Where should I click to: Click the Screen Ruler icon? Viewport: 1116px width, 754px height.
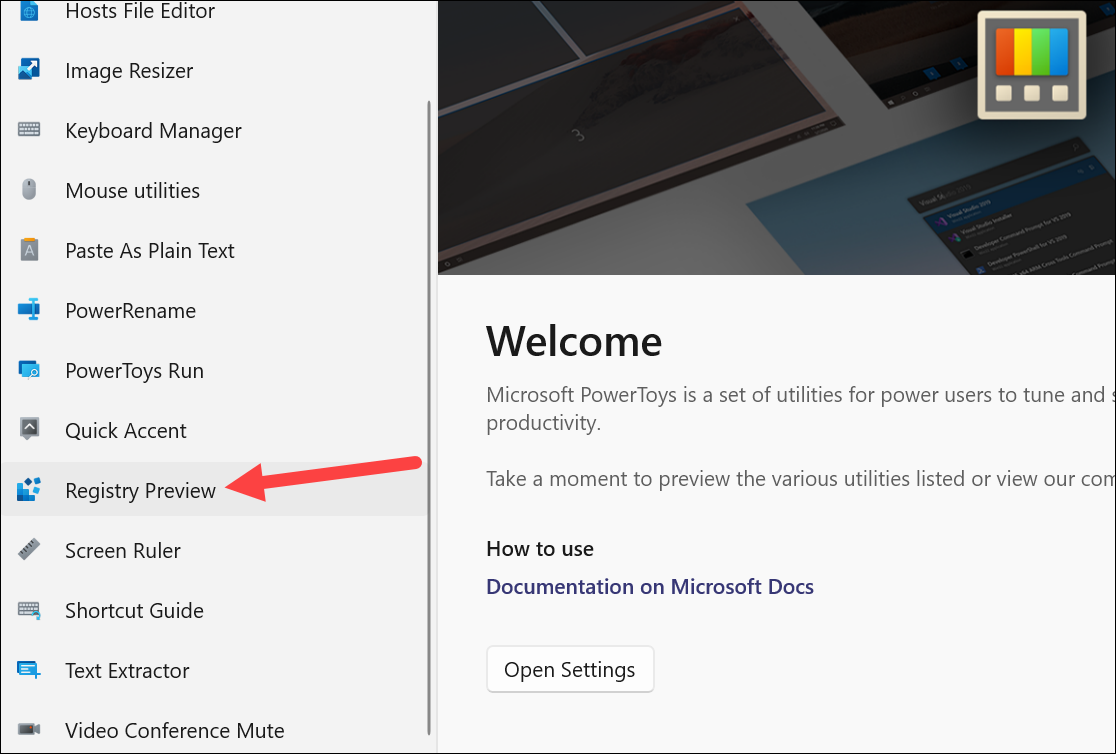pyautogui.click(x=29, y=550)
